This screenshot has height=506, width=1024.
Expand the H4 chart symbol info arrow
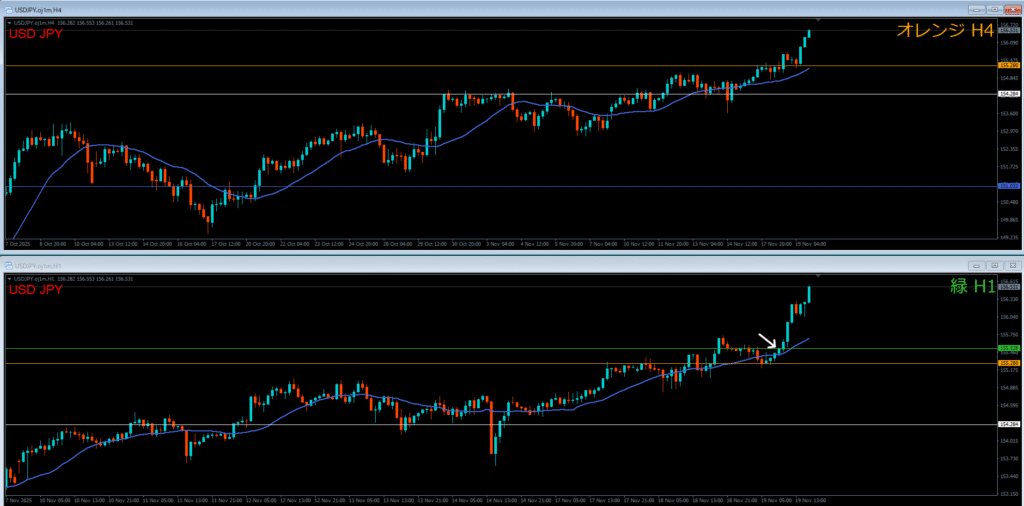[x=9, y=22]
